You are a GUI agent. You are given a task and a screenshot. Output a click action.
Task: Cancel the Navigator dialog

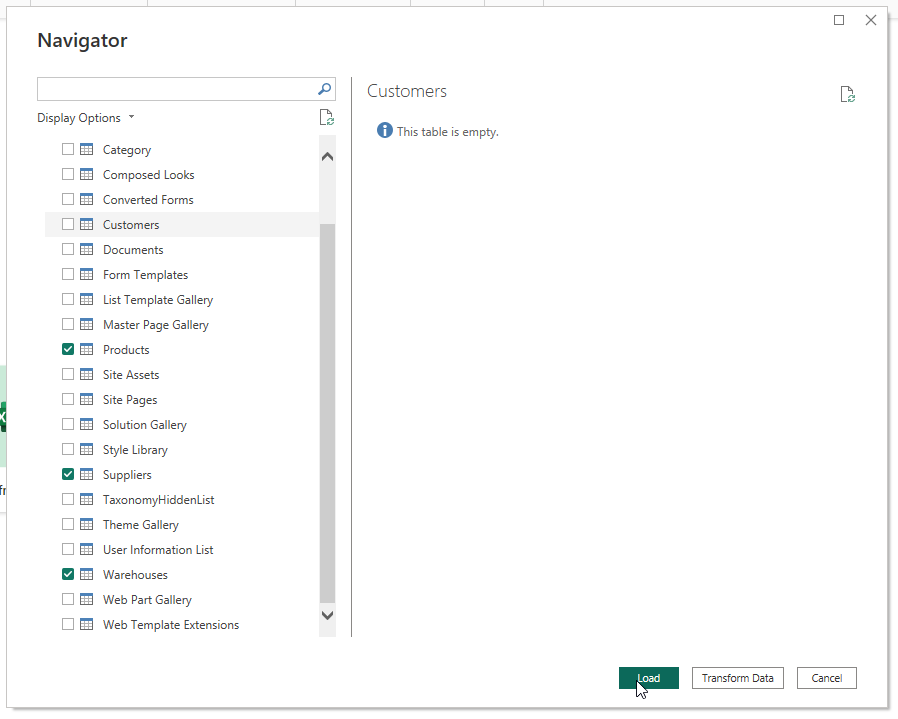pyautogui.click(x=826, y=678)
